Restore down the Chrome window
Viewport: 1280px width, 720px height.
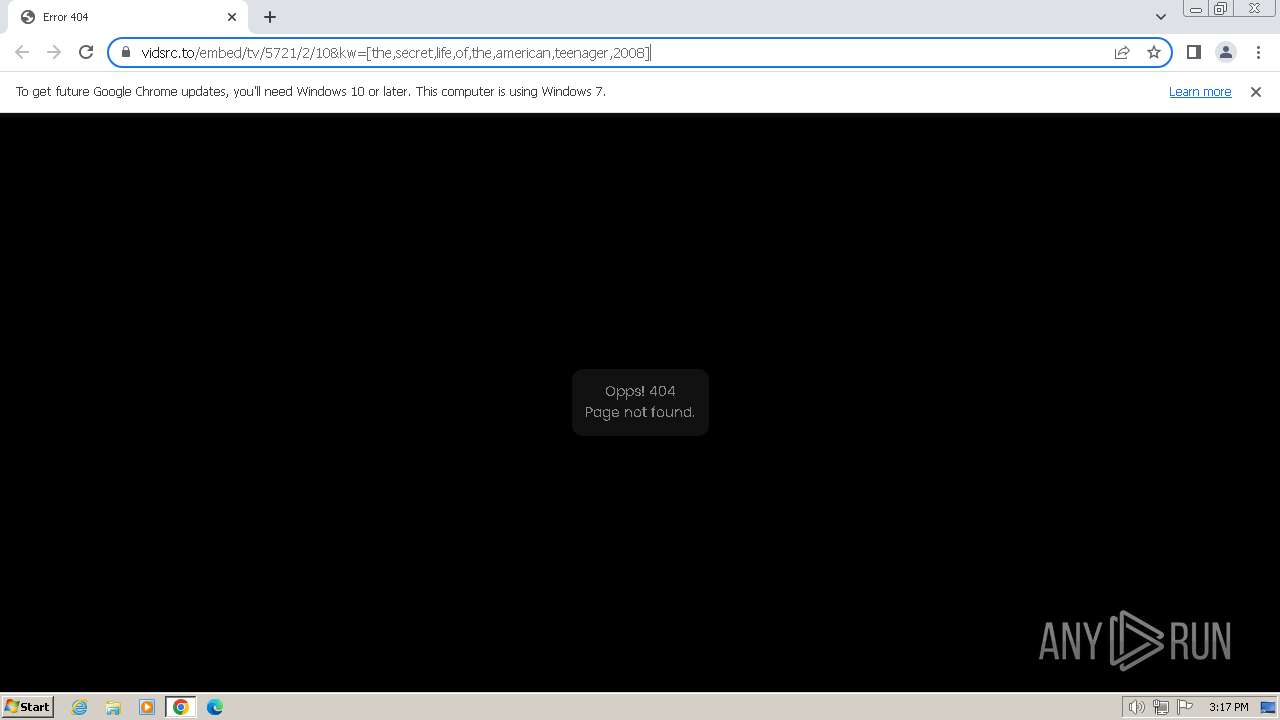pyautogui.click(x=1221, y=9)
